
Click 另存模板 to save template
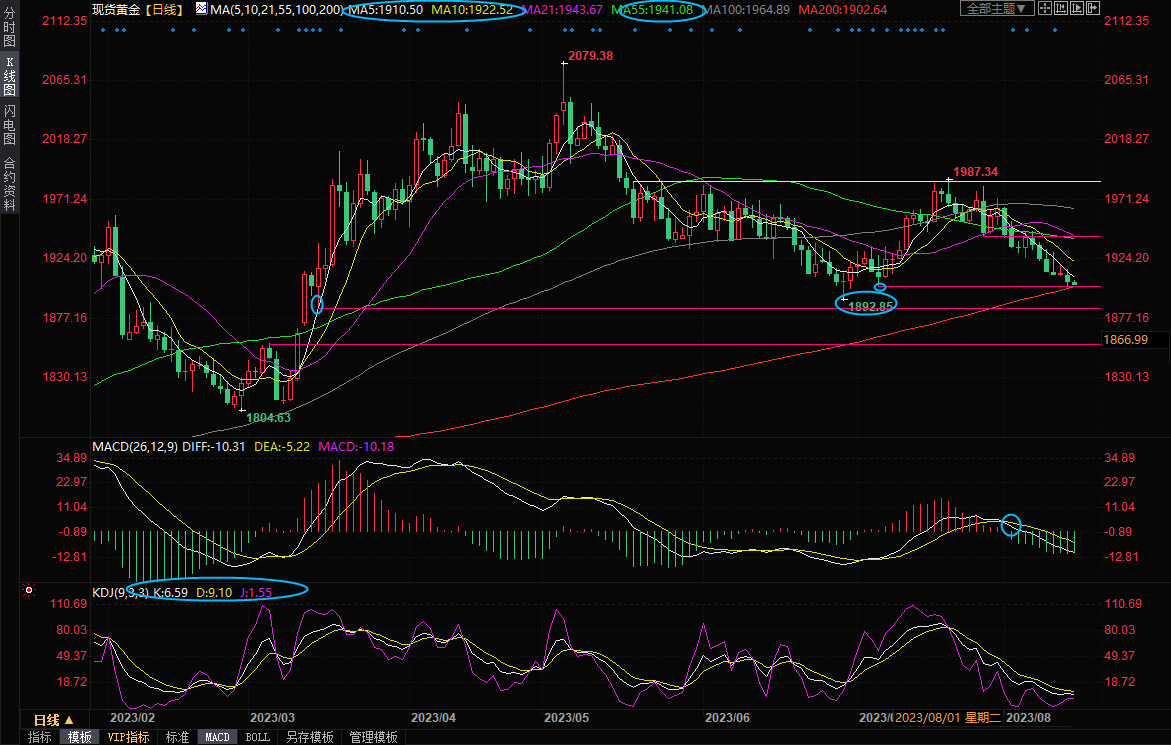[x=310, y=737]
